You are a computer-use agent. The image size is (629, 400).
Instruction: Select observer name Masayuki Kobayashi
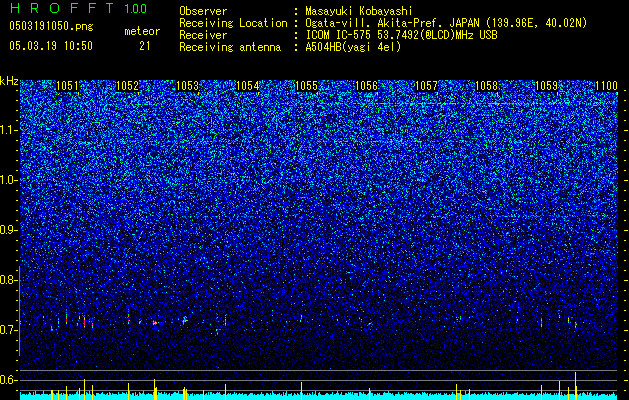359,11
